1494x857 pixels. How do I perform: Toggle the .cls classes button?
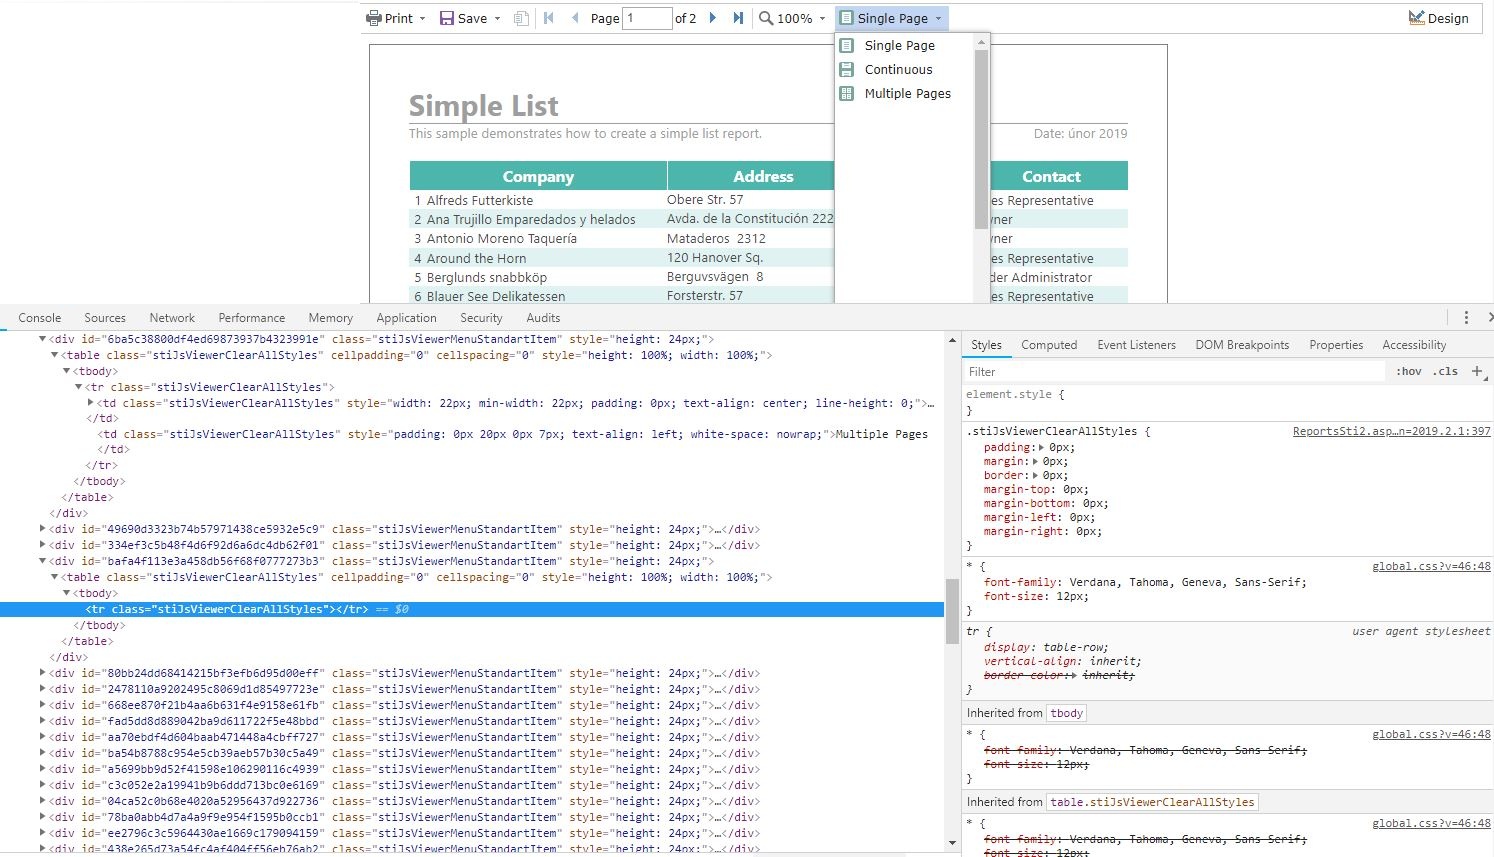[x=1445, y=371]
